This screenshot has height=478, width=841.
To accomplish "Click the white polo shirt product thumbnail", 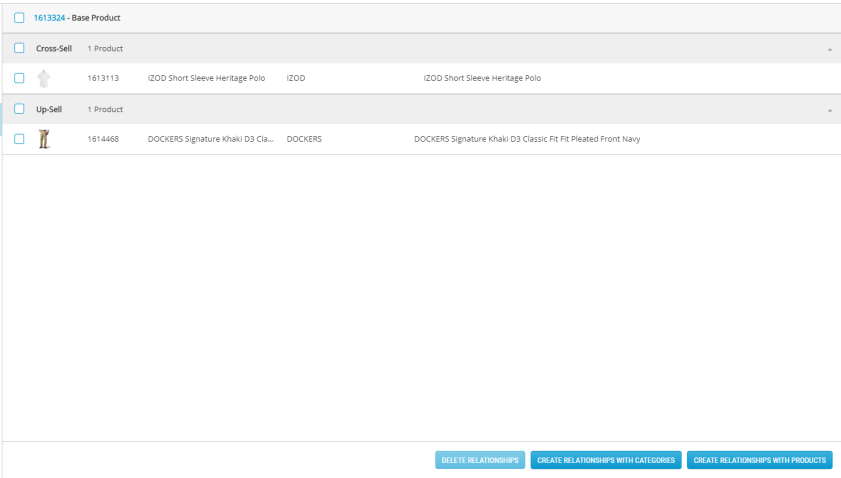I will tap(43, 79).
